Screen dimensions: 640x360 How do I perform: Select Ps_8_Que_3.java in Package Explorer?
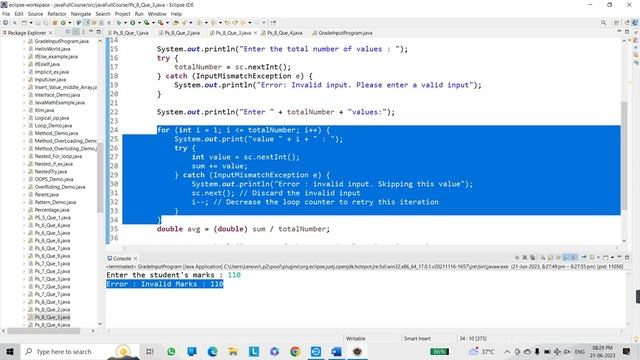[x=52, y=317]
